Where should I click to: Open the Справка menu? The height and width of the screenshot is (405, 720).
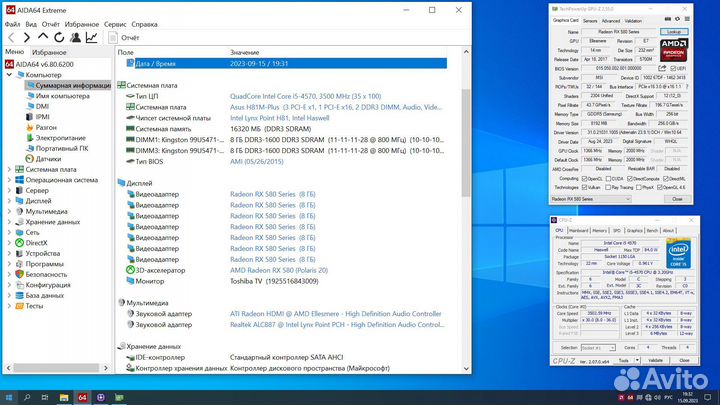pos(144,24)
